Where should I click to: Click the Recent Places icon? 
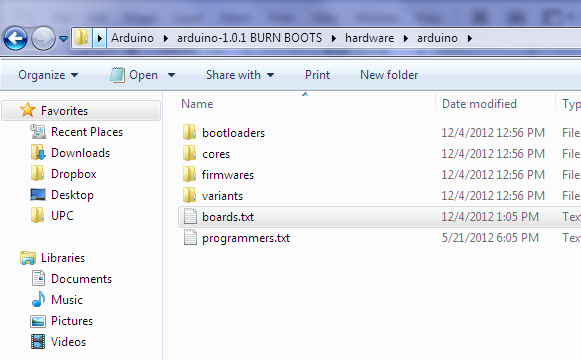tap(38, 131)
